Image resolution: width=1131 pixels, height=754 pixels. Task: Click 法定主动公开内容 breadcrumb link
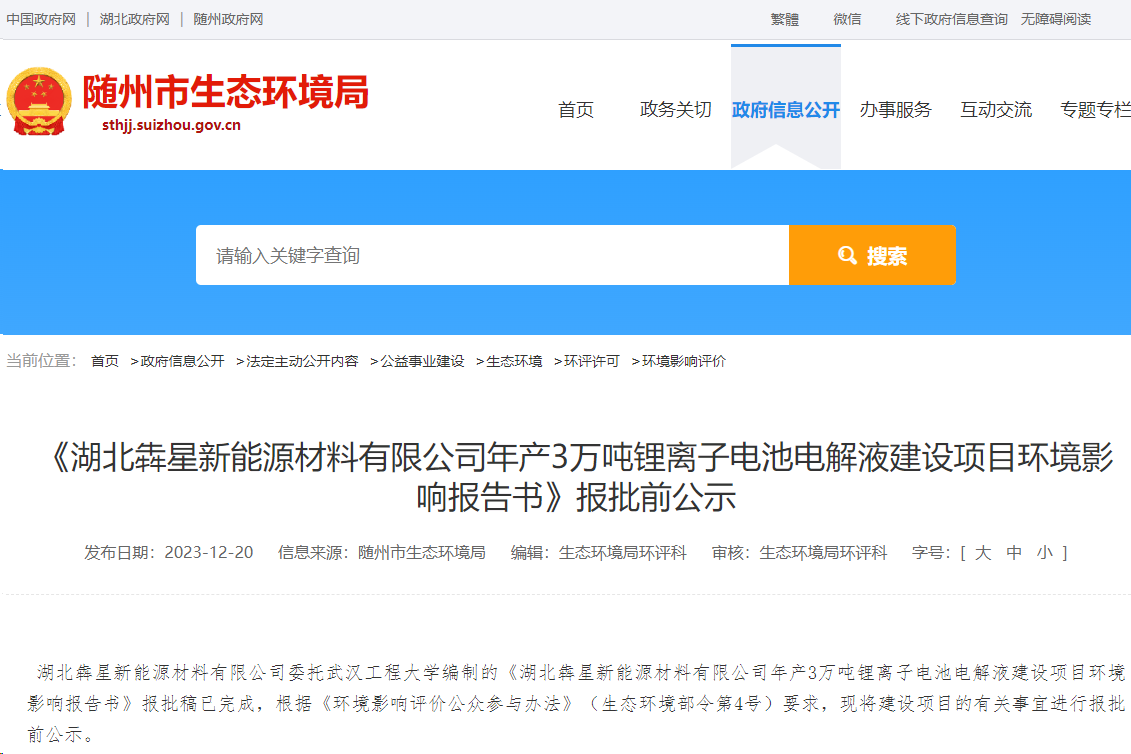click(x=302, y=361)
